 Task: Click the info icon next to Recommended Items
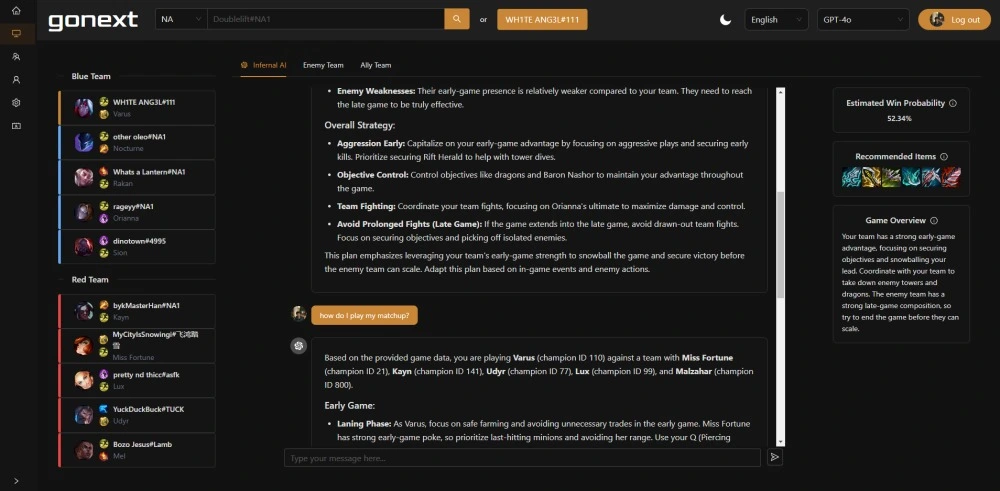tap(944, 157)
